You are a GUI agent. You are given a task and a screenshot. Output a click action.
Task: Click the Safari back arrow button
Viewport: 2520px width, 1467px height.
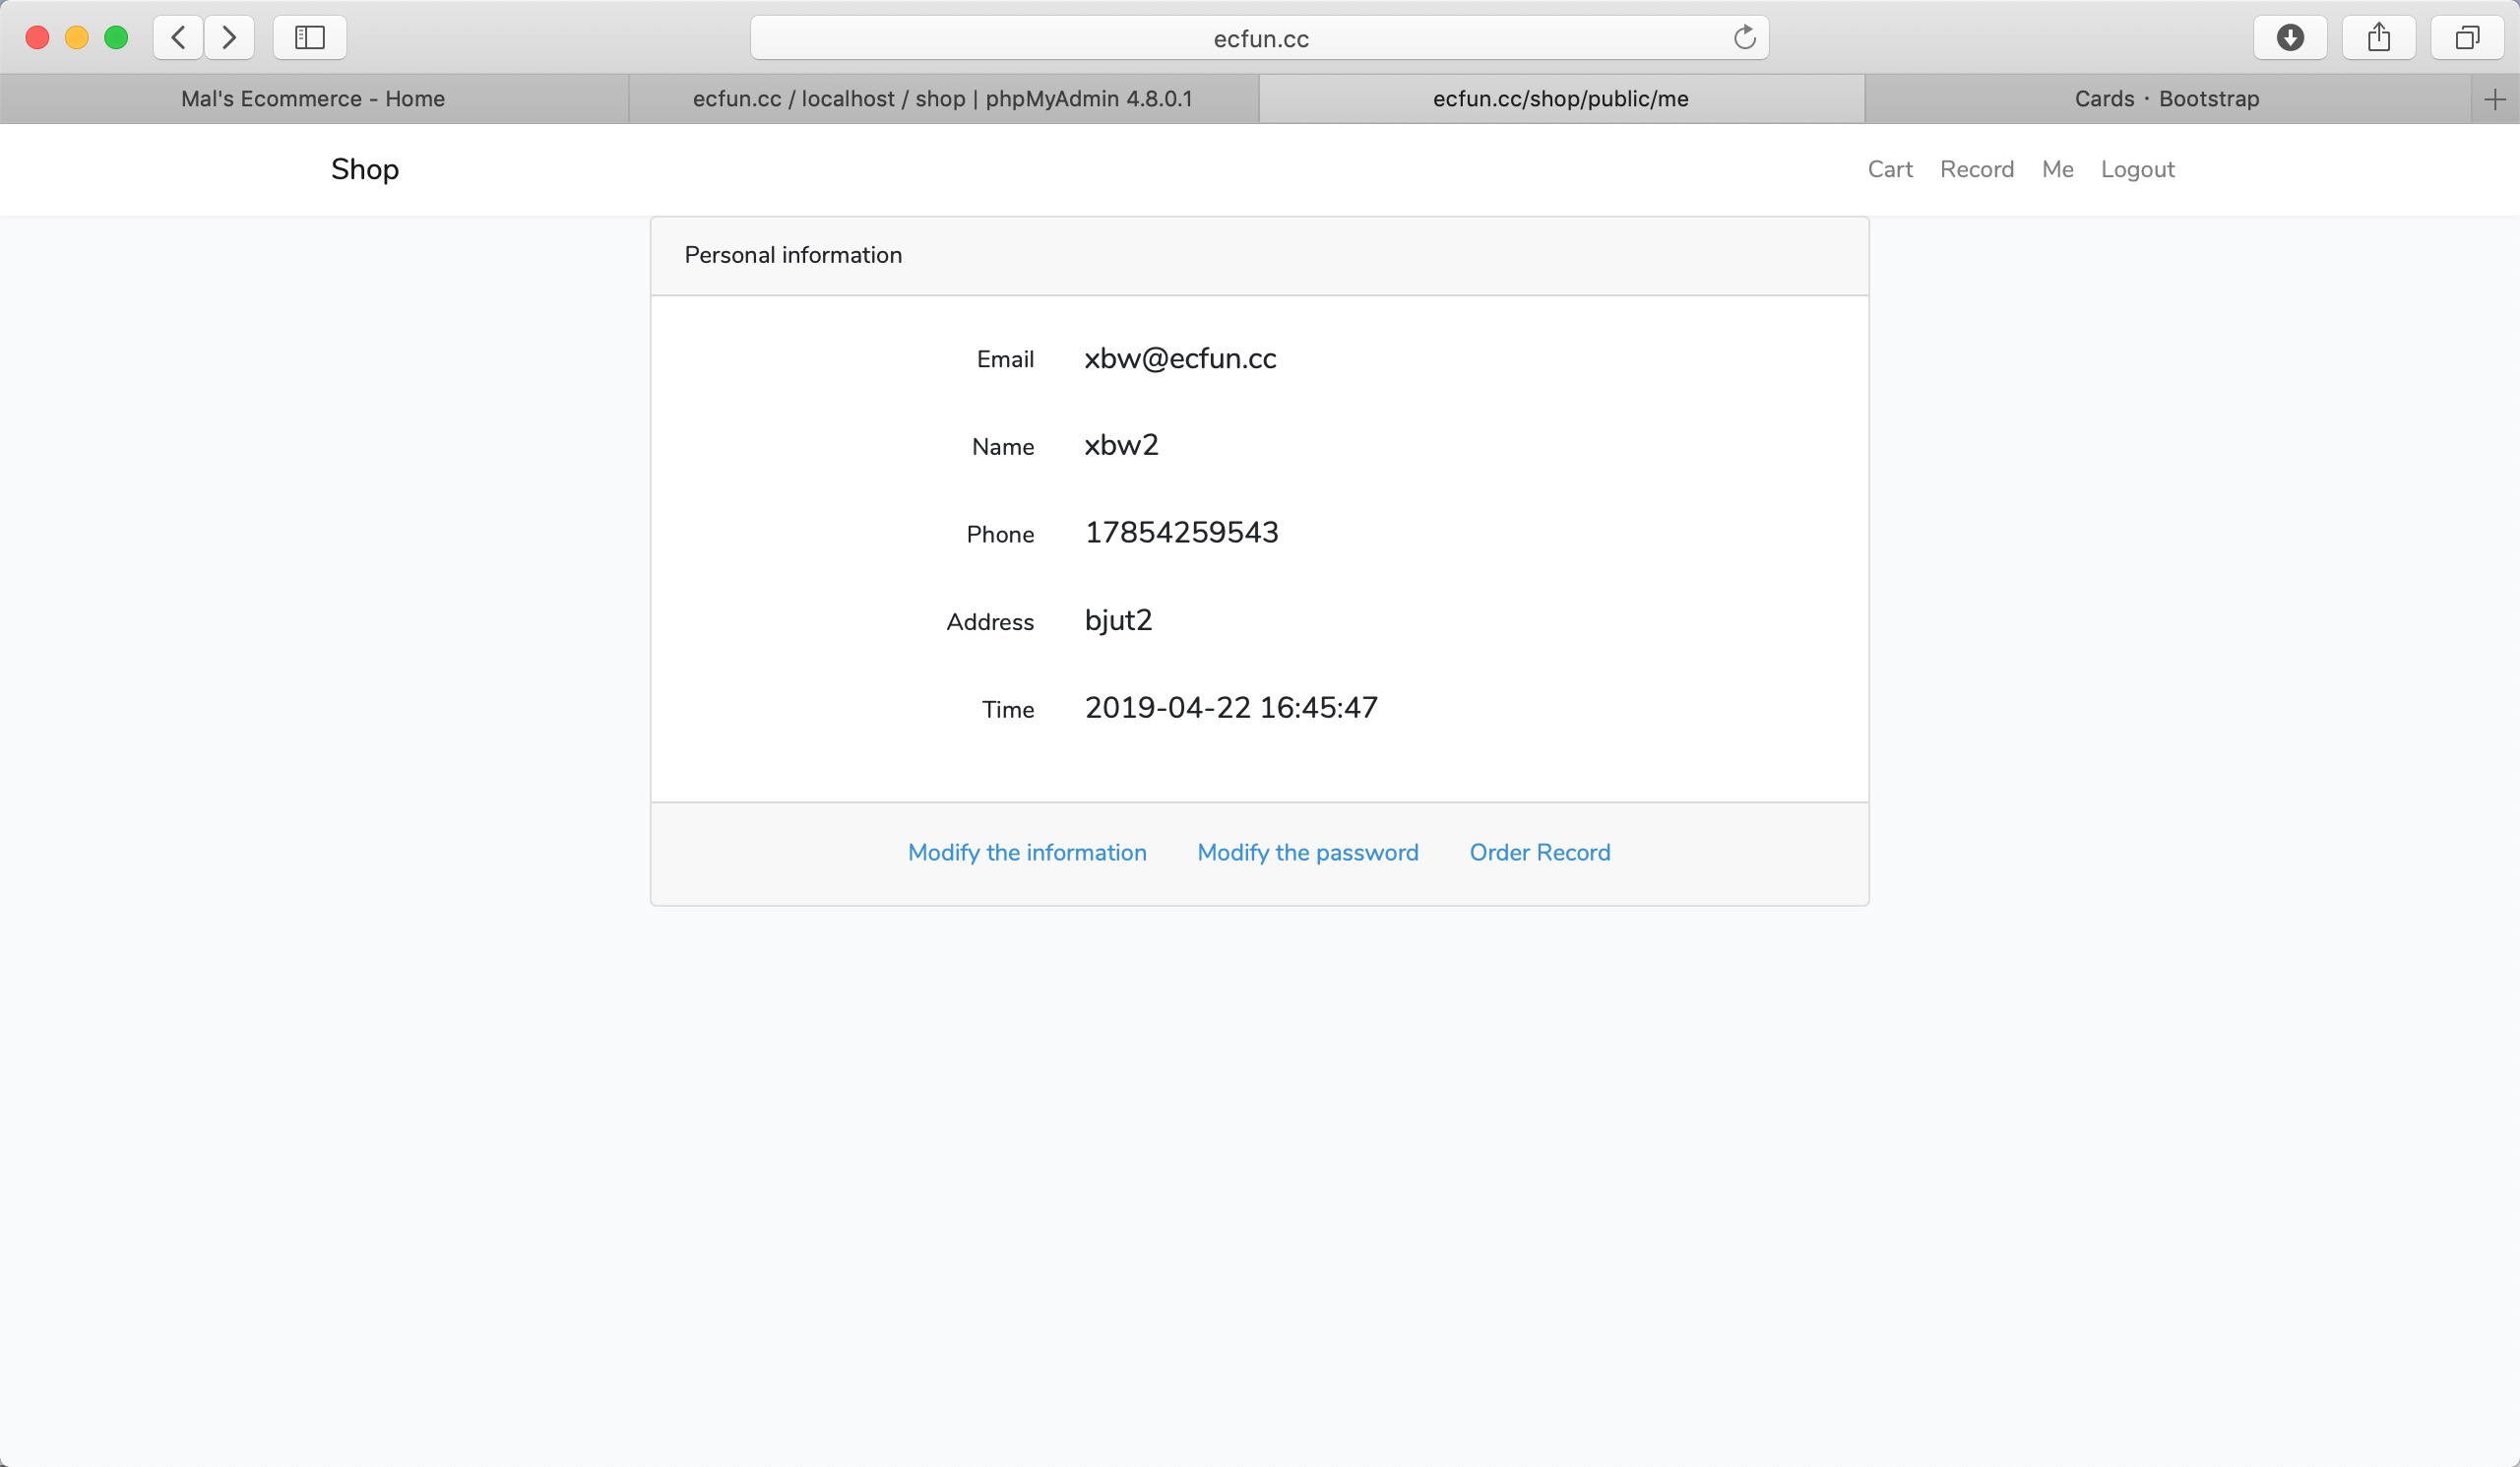[x=179, y=38]
